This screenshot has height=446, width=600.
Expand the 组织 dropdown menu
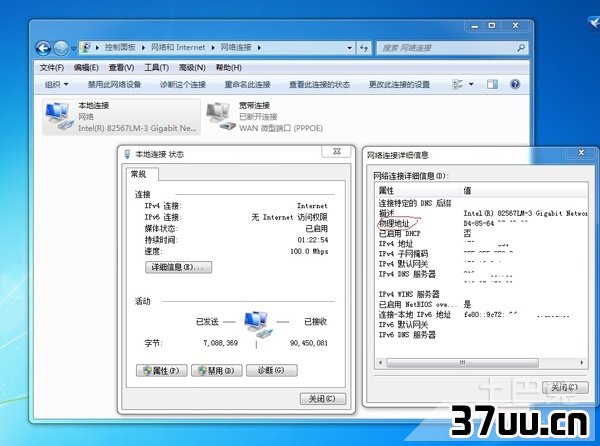pos(56,84)
